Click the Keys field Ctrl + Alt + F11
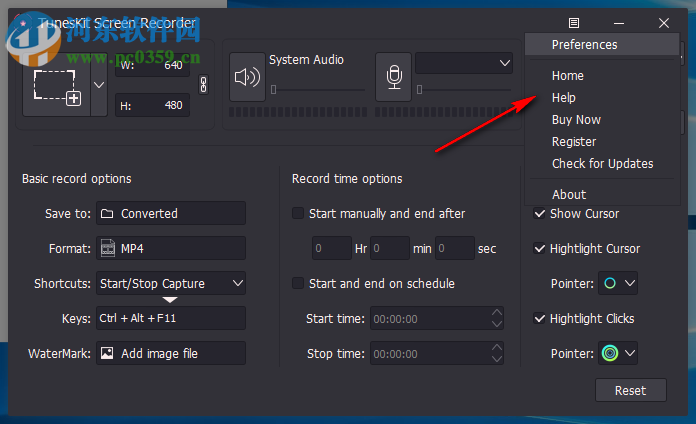 click(171, 318)
